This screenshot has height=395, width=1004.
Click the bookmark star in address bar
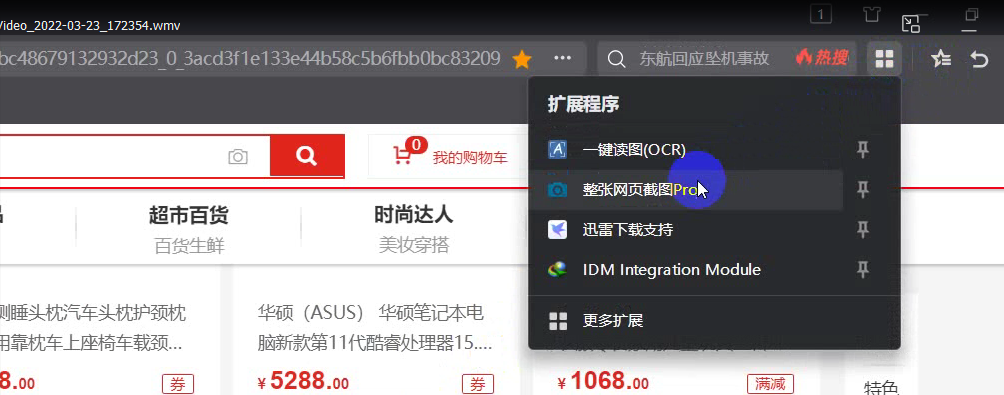click(x=522, y=60)
